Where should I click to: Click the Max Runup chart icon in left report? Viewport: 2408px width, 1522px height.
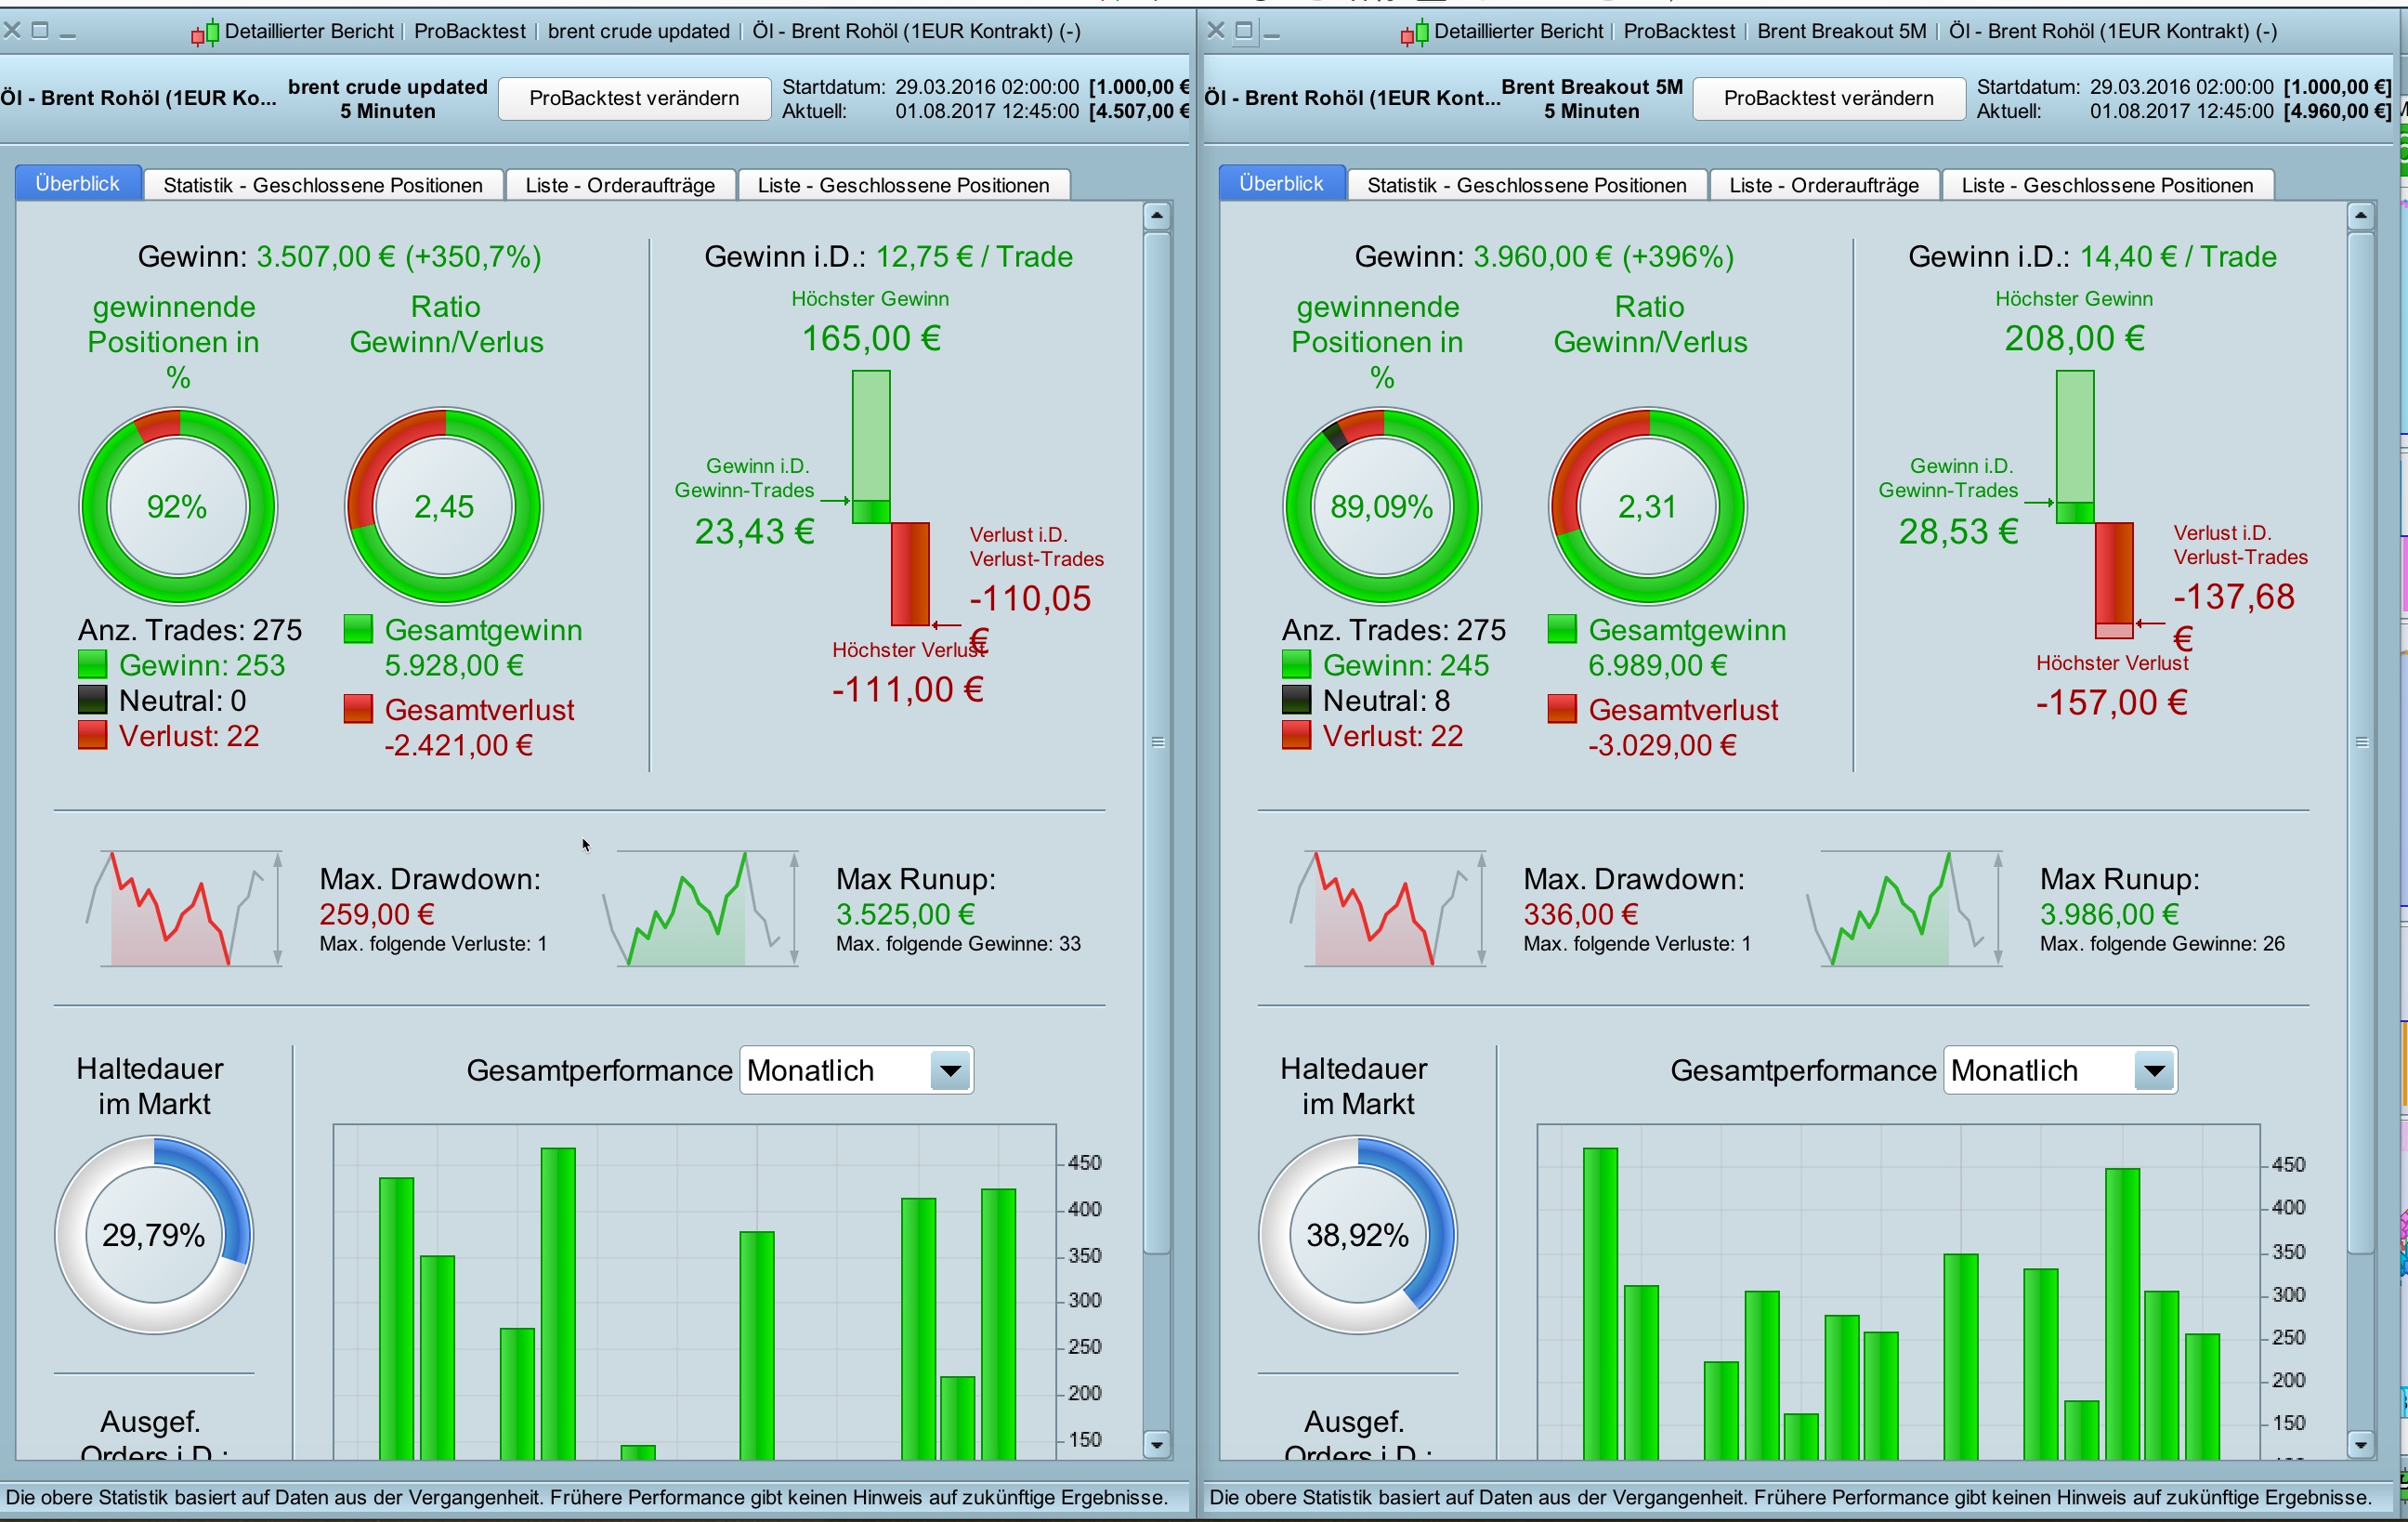click(x=700, y=909)
